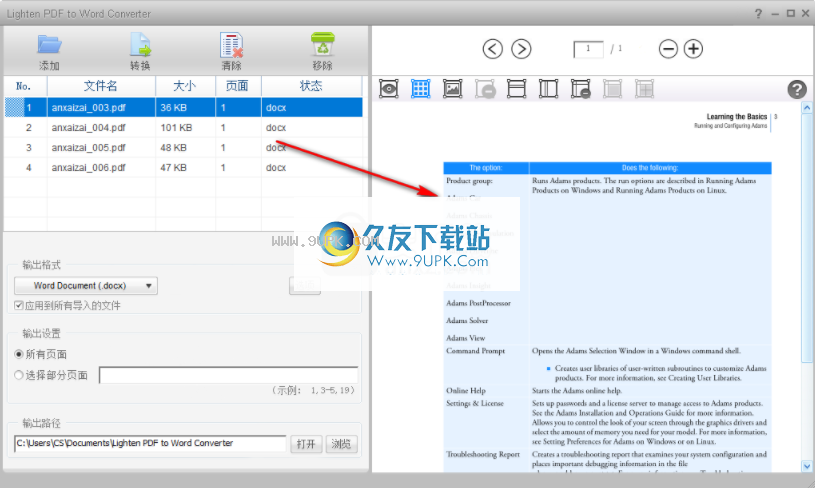Image resolution: width=815 pixels, height=488 pixels.
Task: Click 'The option:' table header in preview
Action: coord(485,168)
